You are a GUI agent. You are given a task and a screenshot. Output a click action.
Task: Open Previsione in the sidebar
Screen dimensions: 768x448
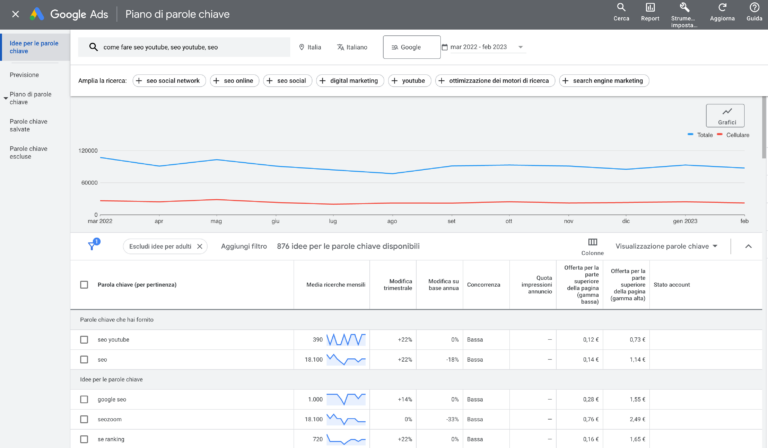(24, 75)
